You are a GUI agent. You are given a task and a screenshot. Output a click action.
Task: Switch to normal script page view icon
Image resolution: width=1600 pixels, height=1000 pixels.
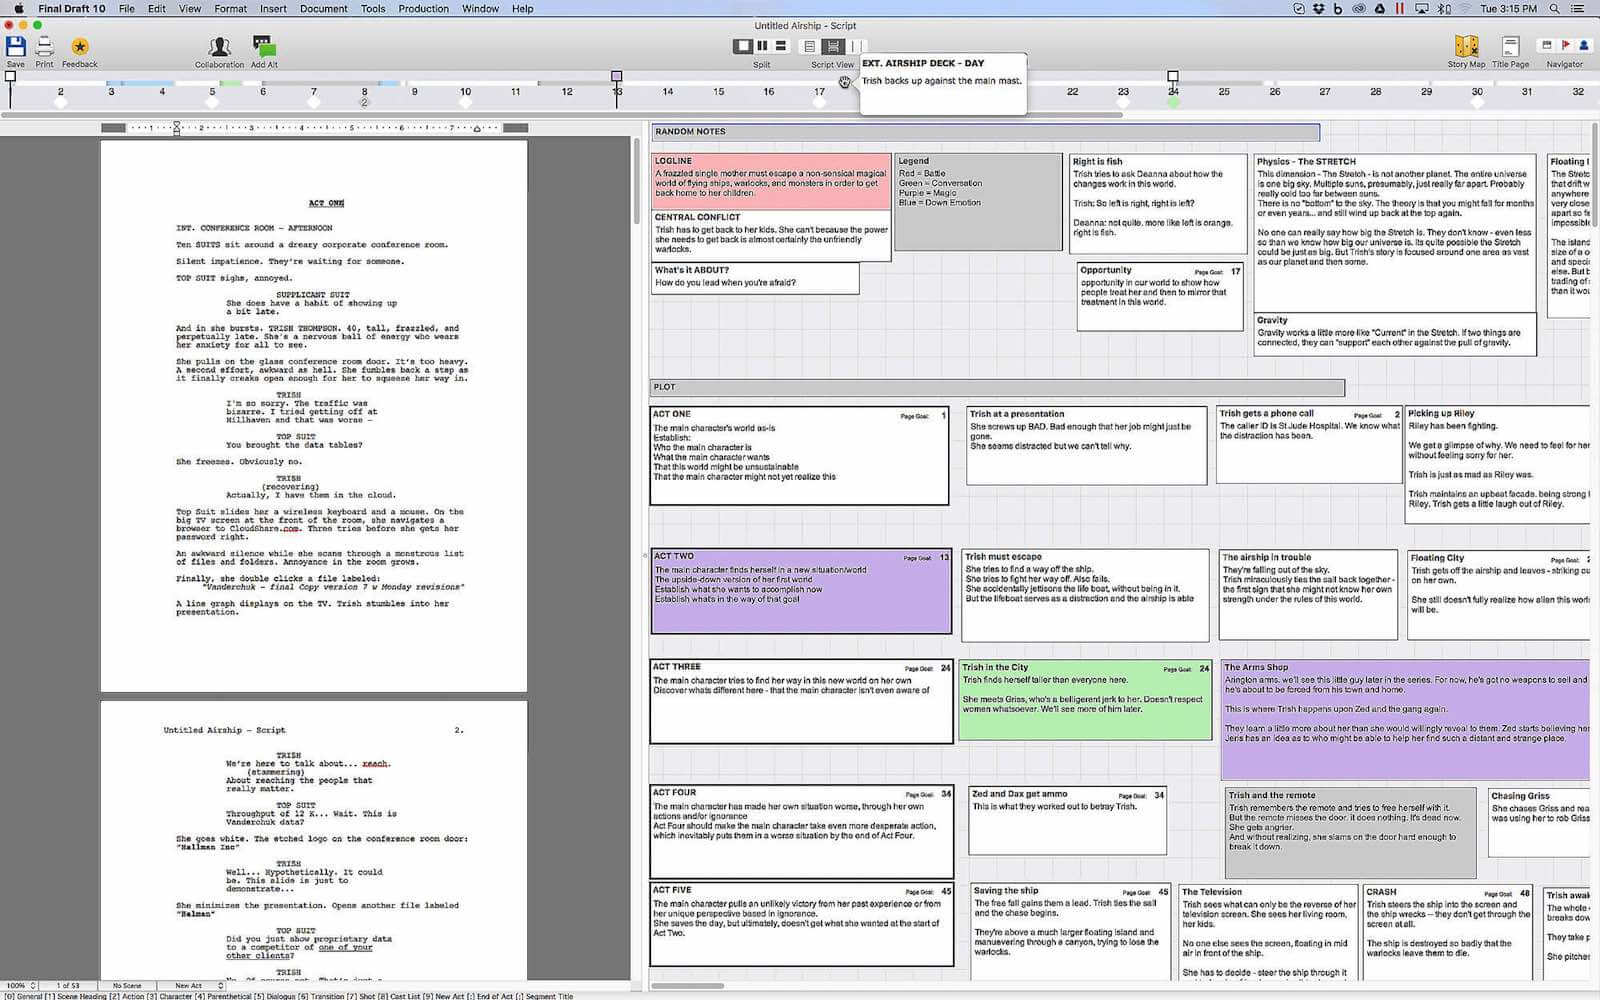click(810, 46)
